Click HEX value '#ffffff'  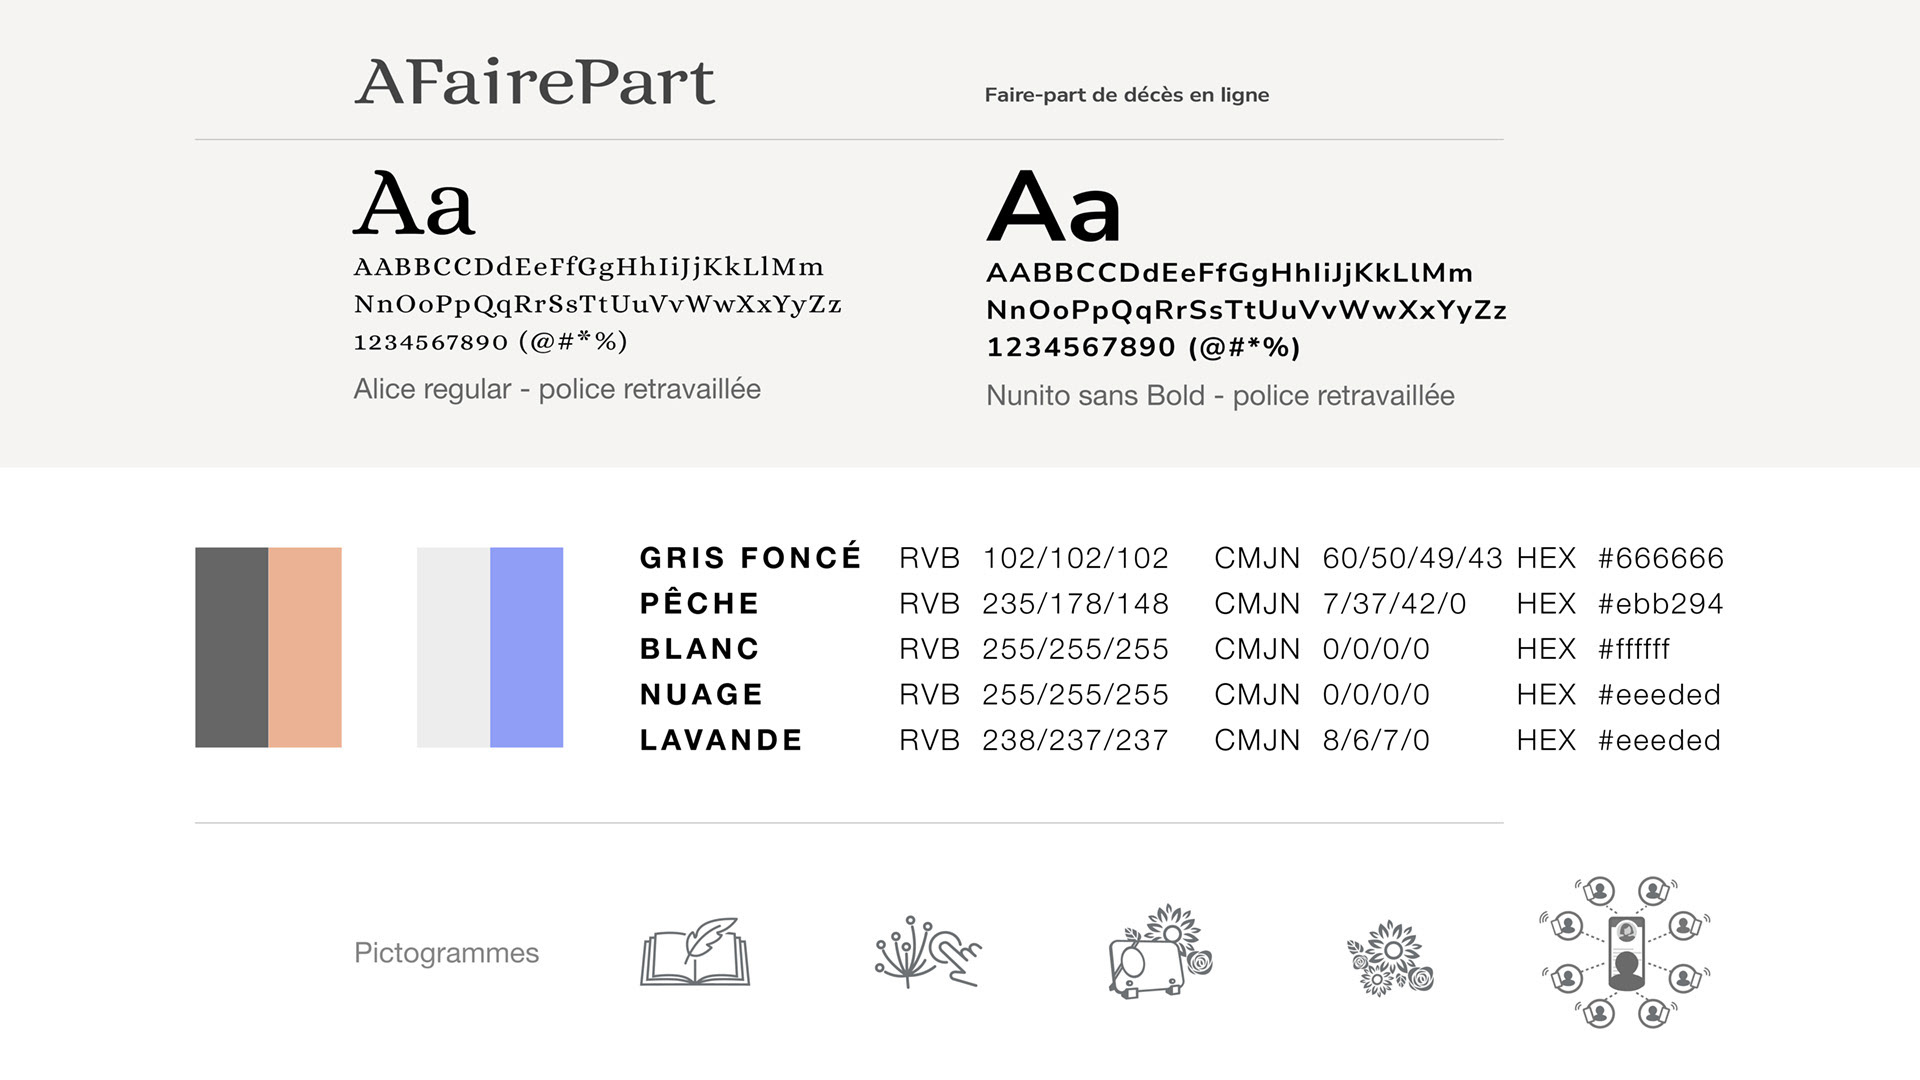1634,649
